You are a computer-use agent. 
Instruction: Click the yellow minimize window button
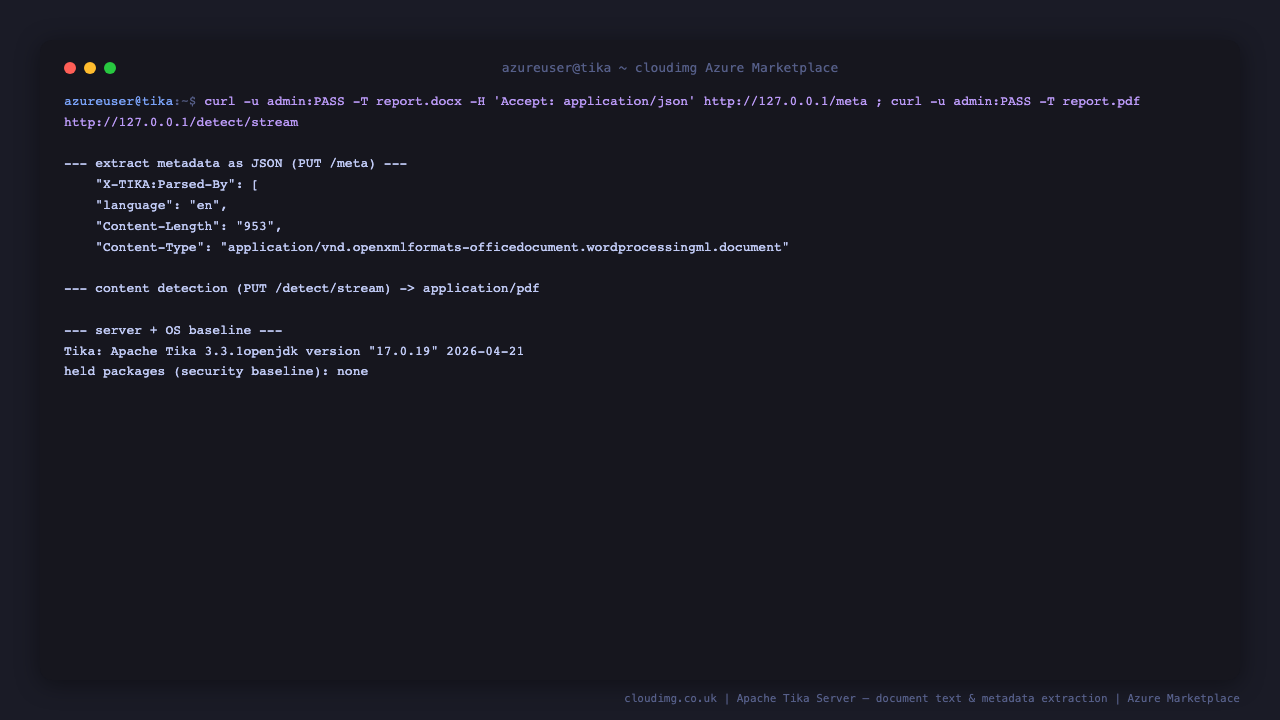[90, 68]
